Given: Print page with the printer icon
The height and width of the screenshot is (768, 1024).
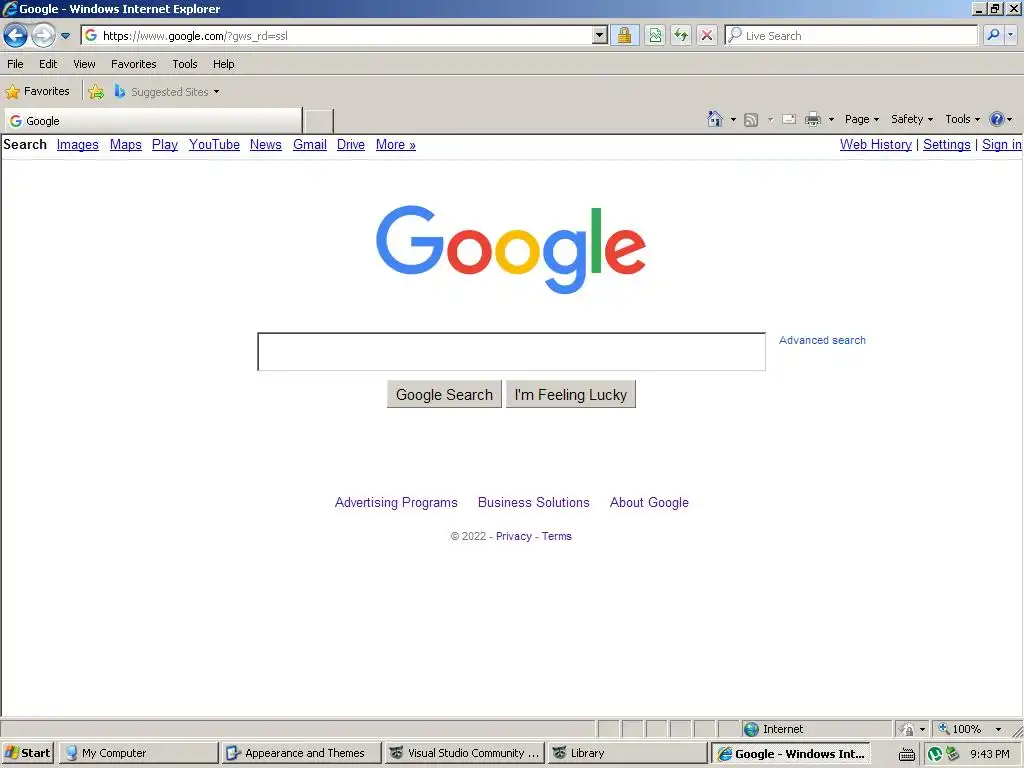Looking at the screenshot, I should point(813,120).
